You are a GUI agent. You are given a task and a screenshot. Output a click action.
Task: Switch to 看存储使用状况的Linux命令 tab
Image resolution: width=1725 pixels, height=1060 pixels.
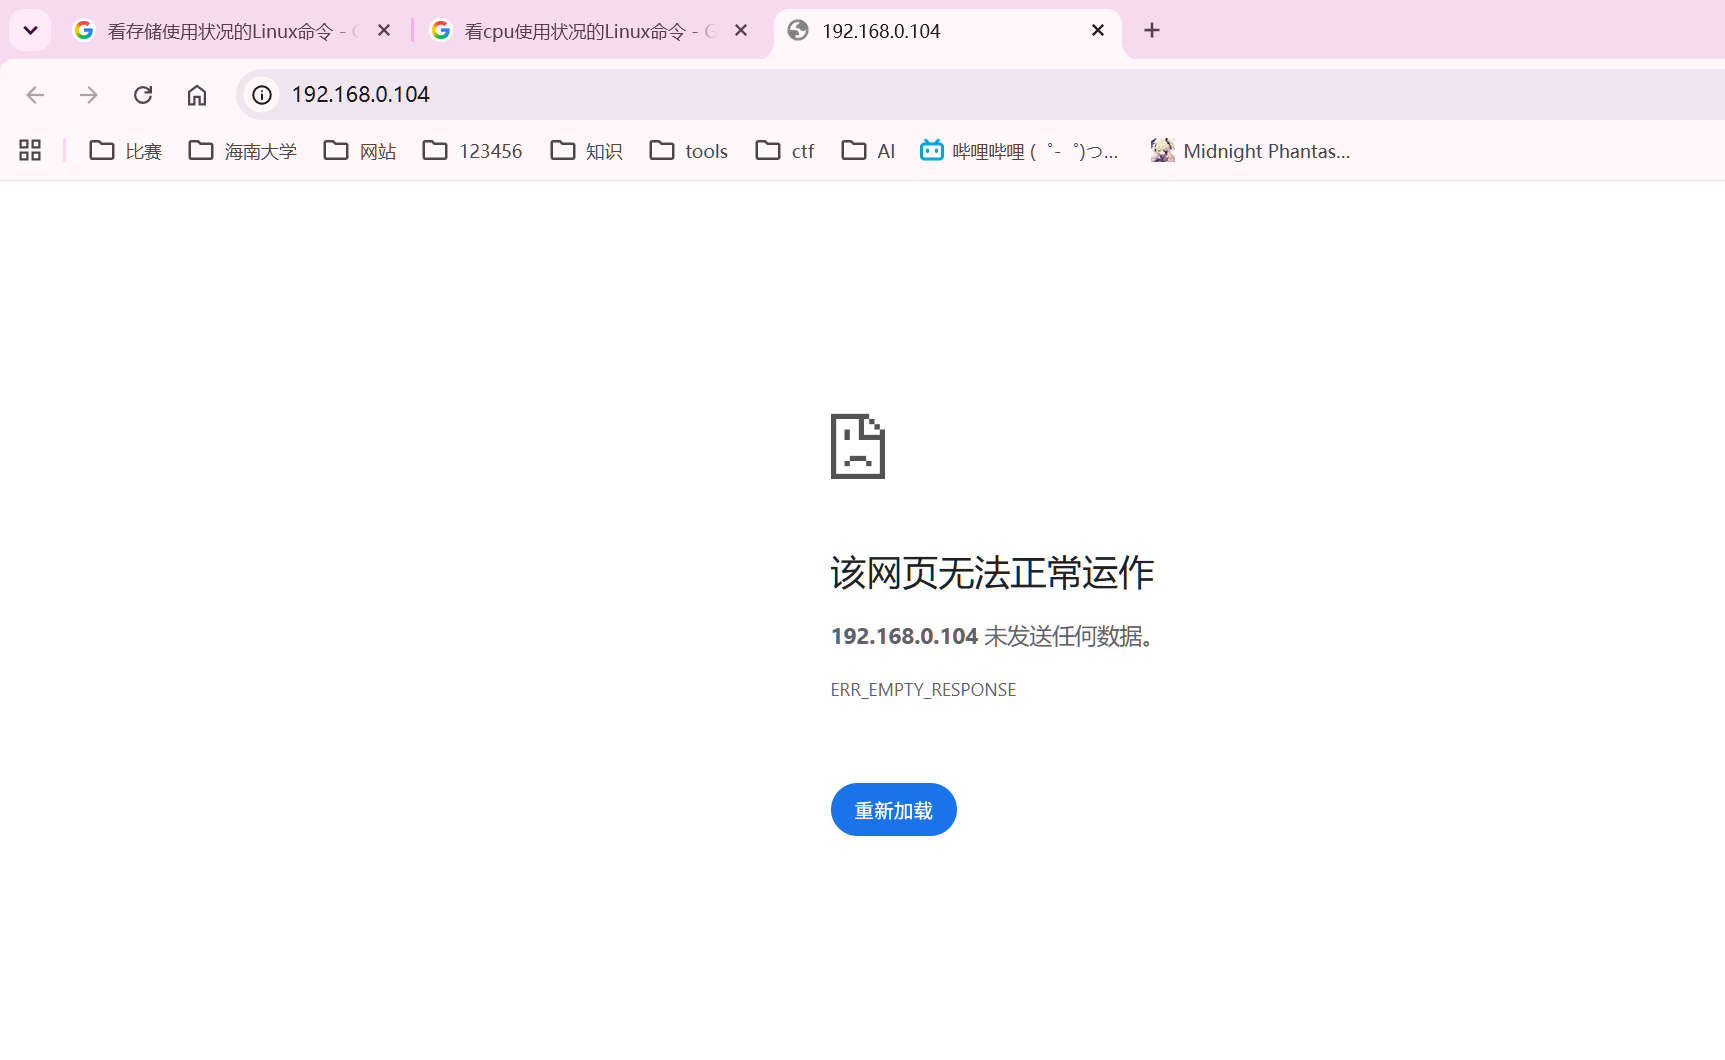[x=218, y=31]
